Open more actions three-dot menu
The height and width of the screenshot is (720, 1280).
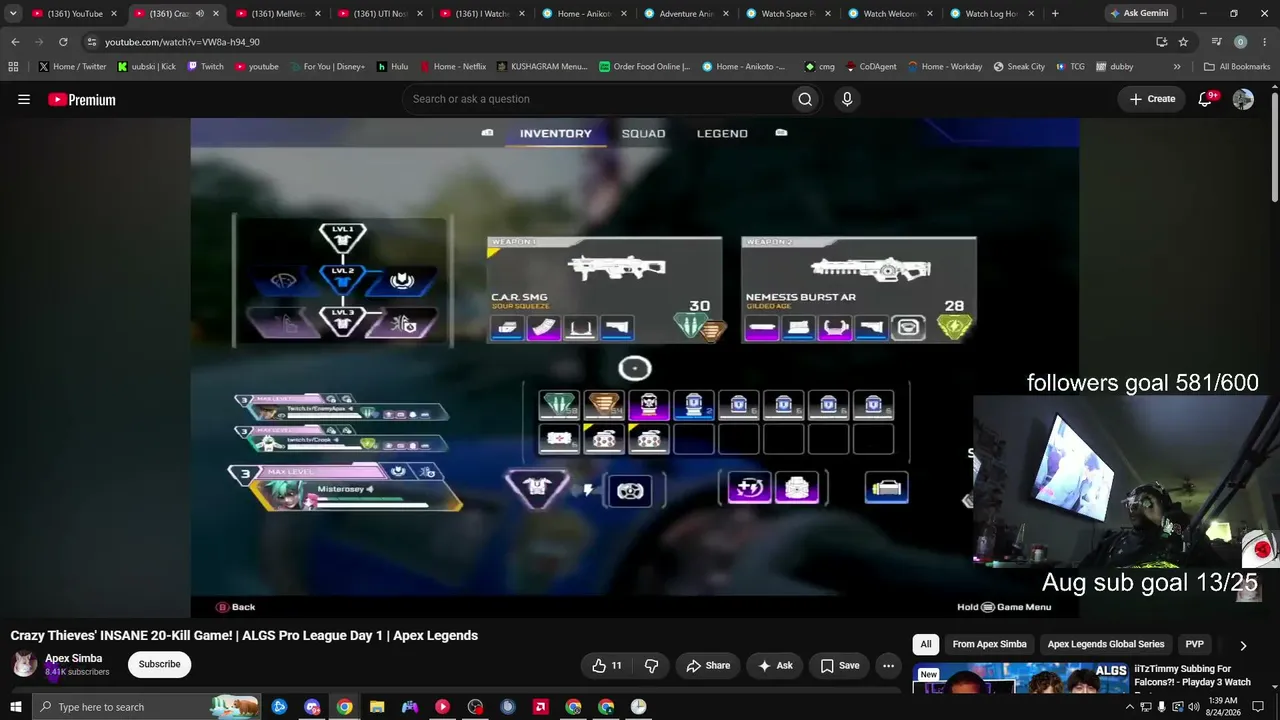click(x=888, y=665)
